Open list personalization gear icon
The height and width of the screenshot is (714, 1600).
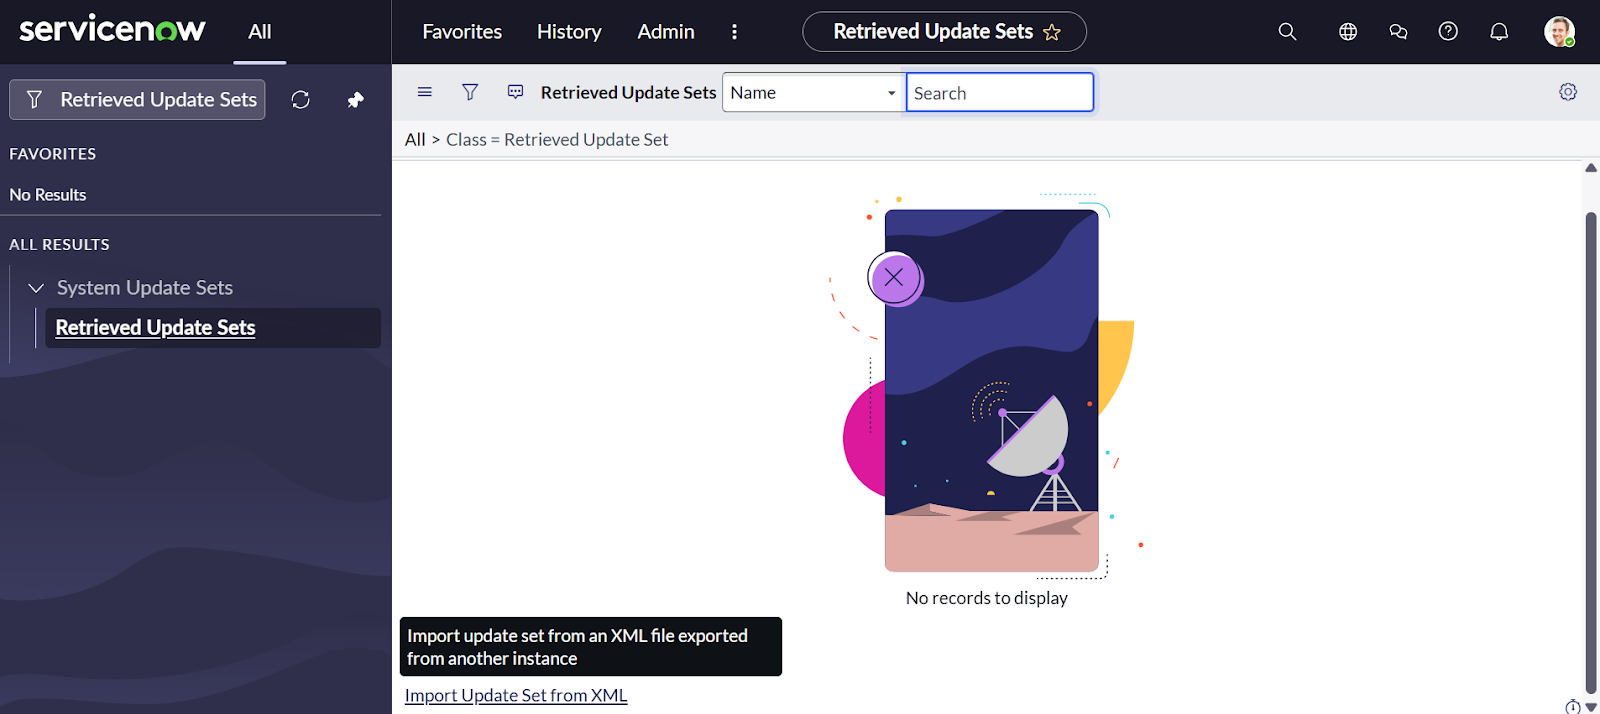click(x=1568, y=92)
